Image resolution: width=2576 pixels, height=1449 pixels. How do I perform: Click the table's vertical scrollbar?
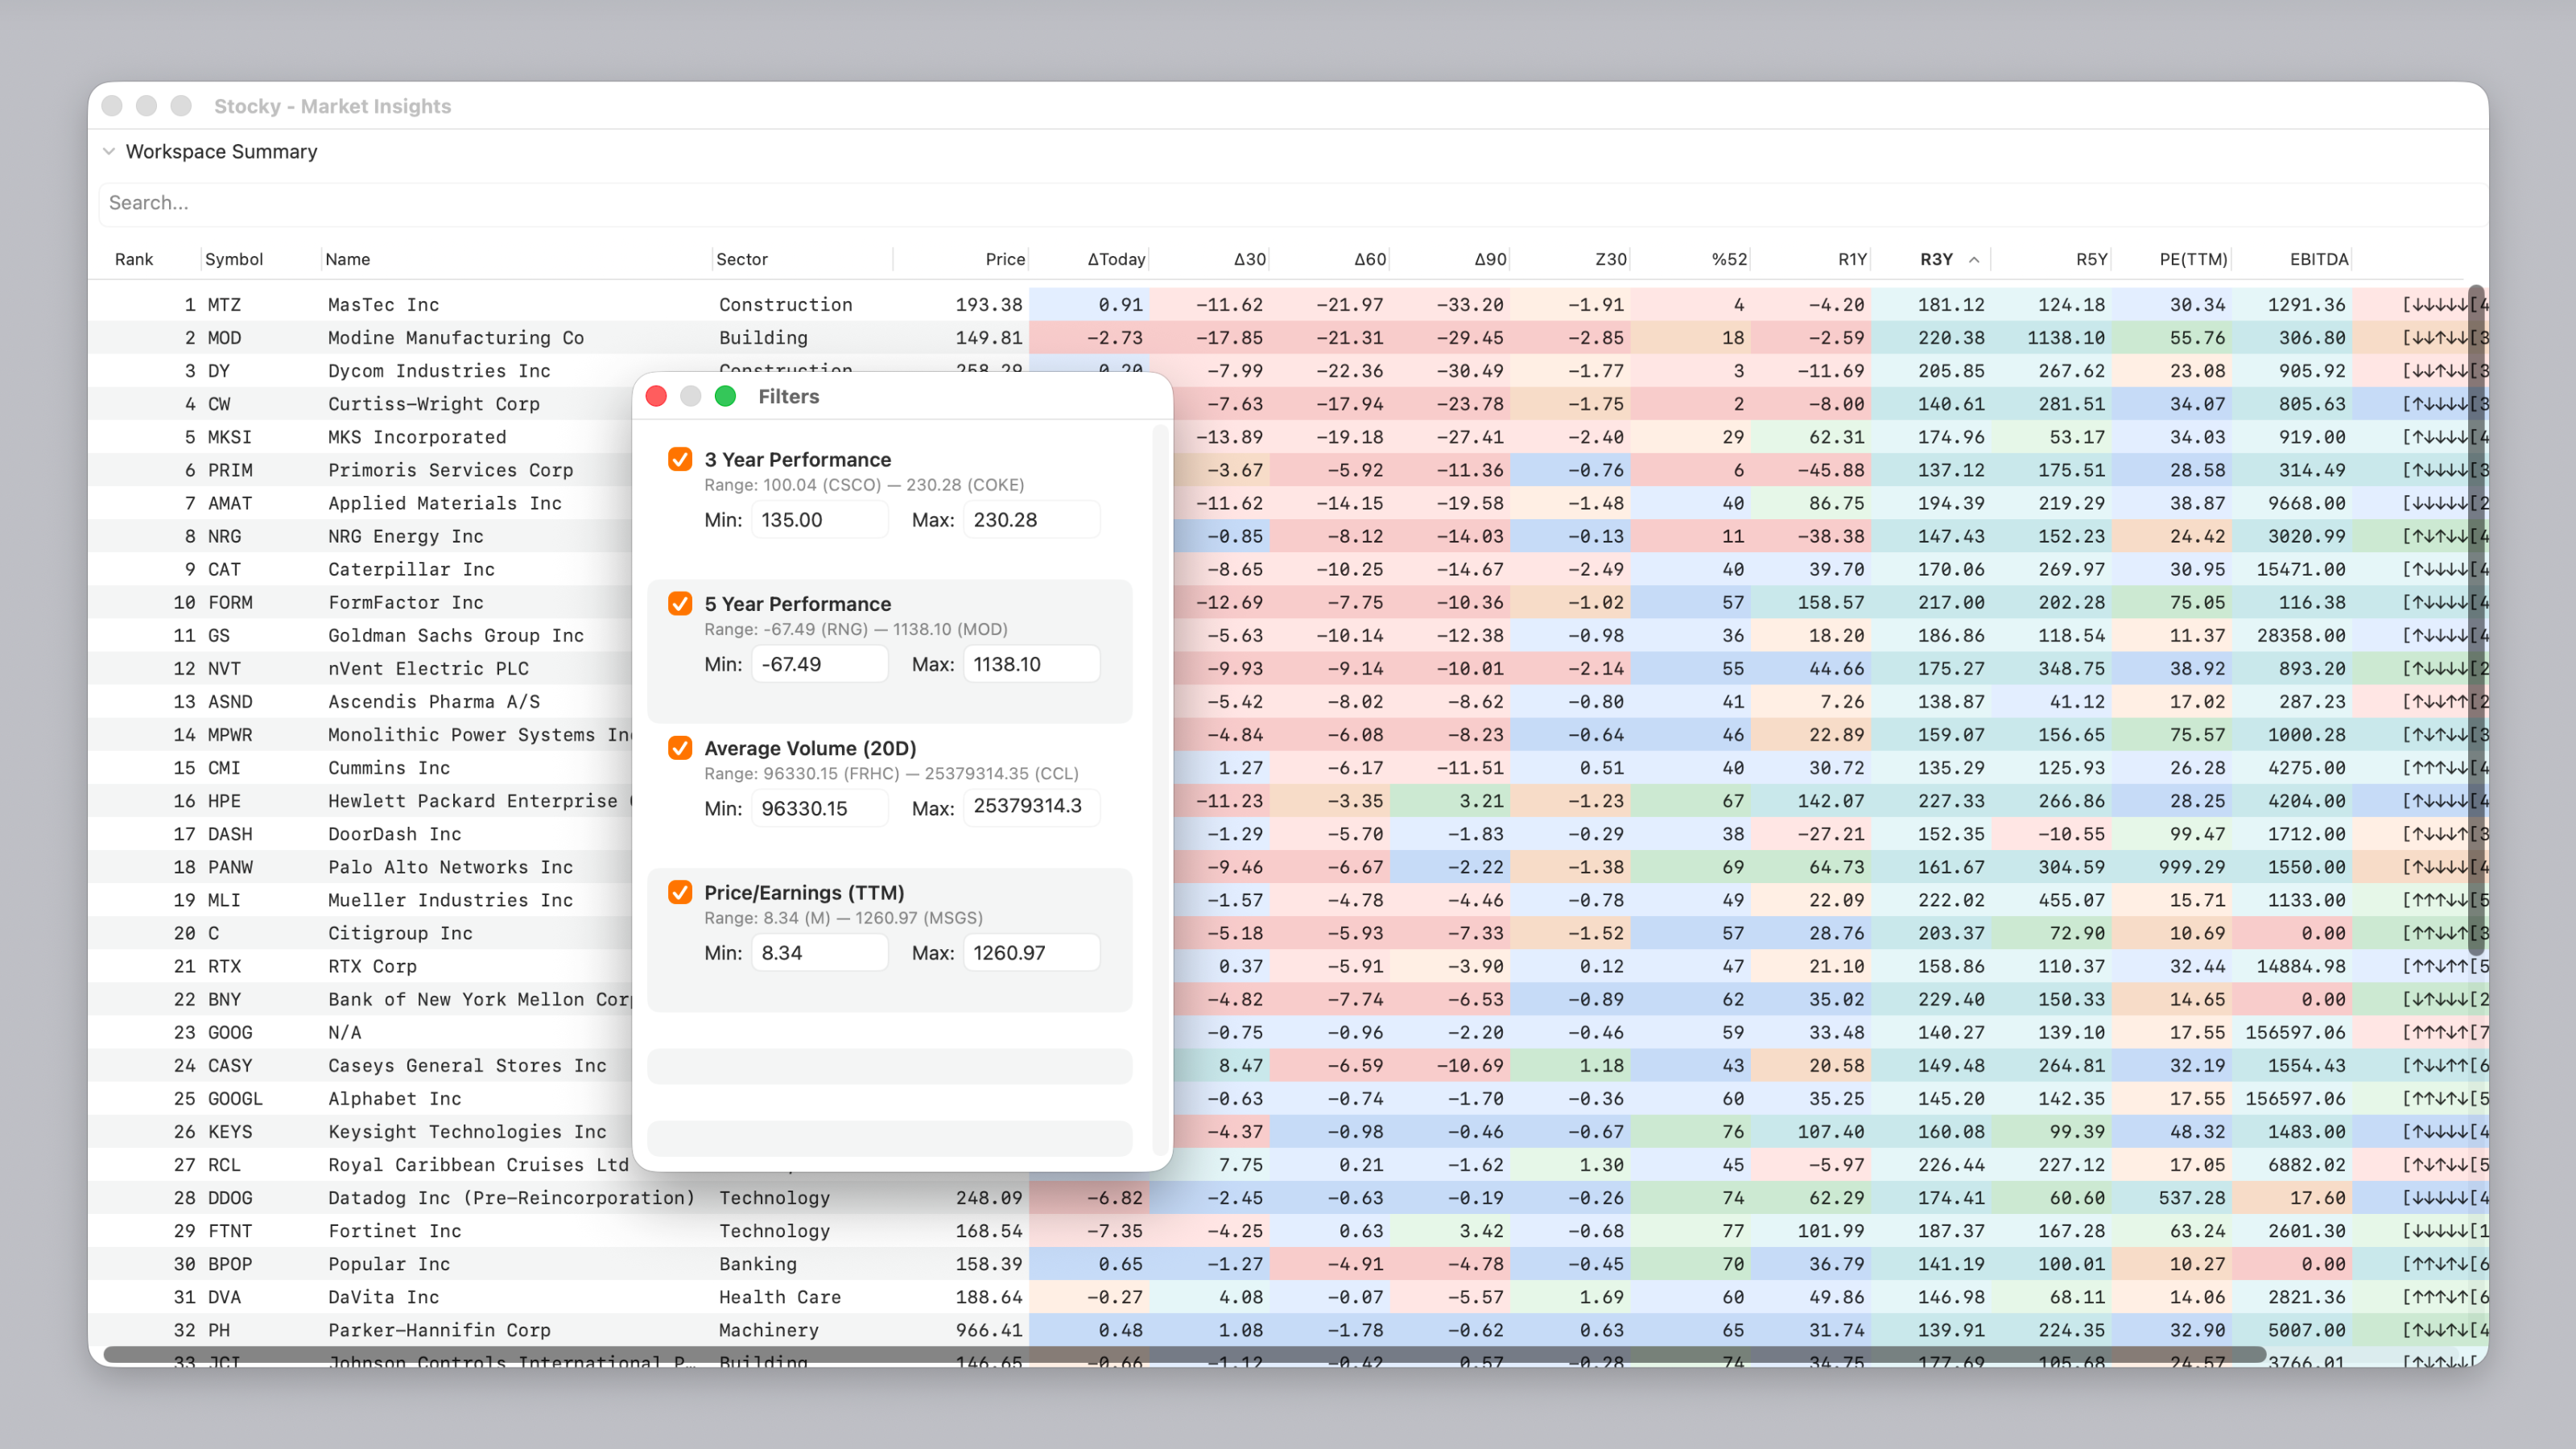pos(2476,620)
